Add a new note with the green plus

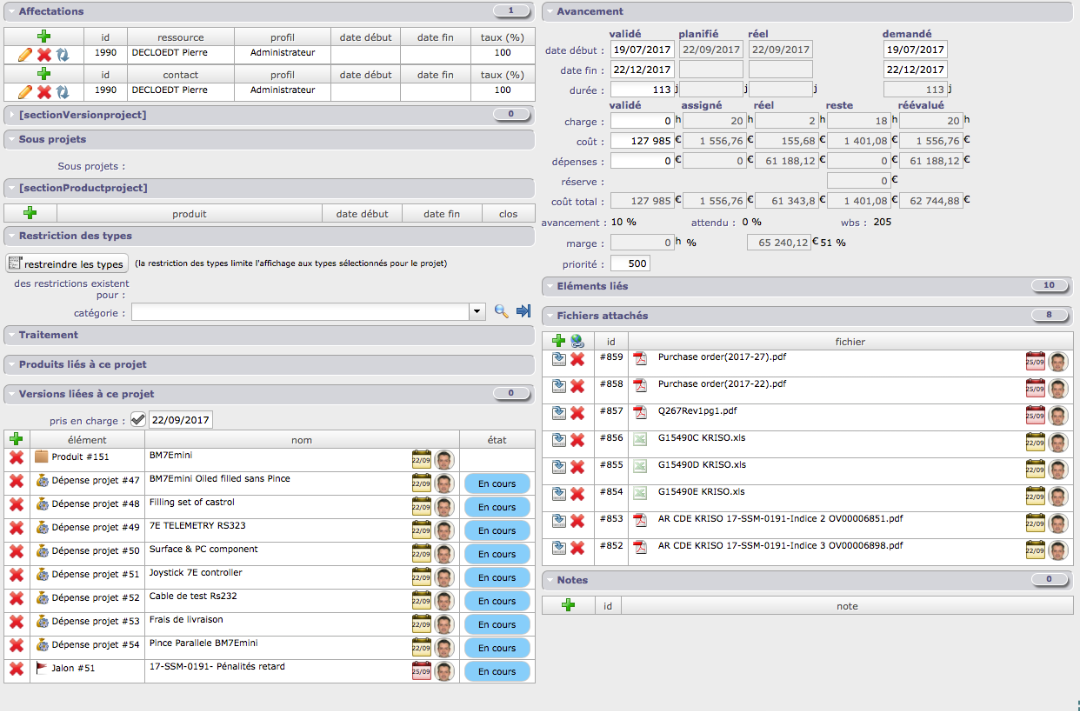[x=568, y=605]
